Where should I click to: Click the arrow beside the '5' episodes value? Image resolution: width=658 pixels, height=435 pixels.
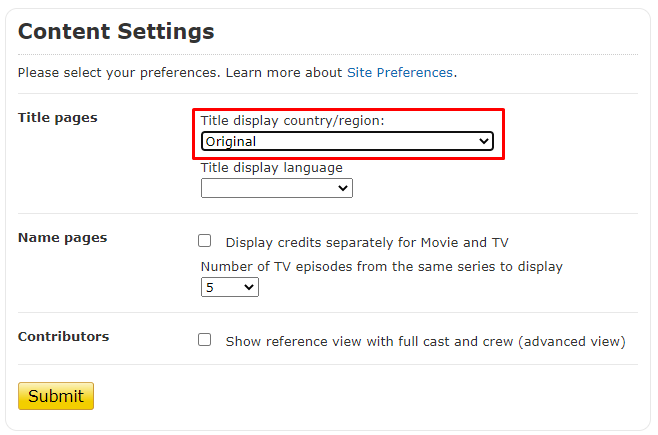click(x=249, y=287)
